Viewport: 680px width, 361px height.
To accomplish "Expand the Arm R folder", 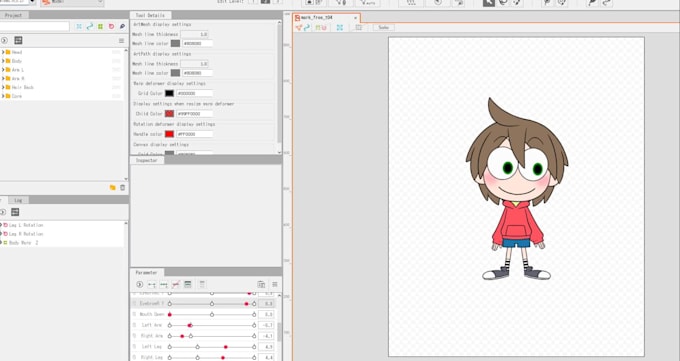I will click(3, 79).
